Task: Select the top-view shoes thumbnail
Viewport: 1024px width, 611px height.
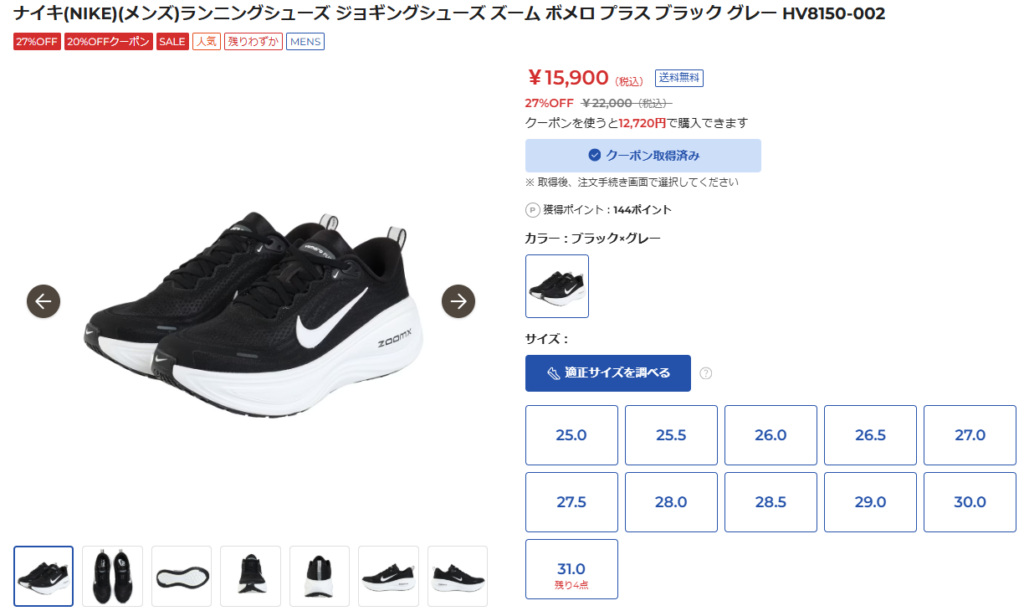Action: point(112,576)
